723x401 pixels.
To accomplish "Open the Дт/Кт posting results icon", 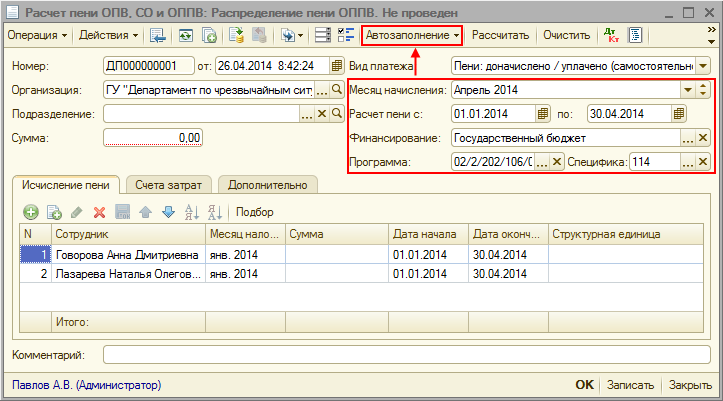I will 611,35.
